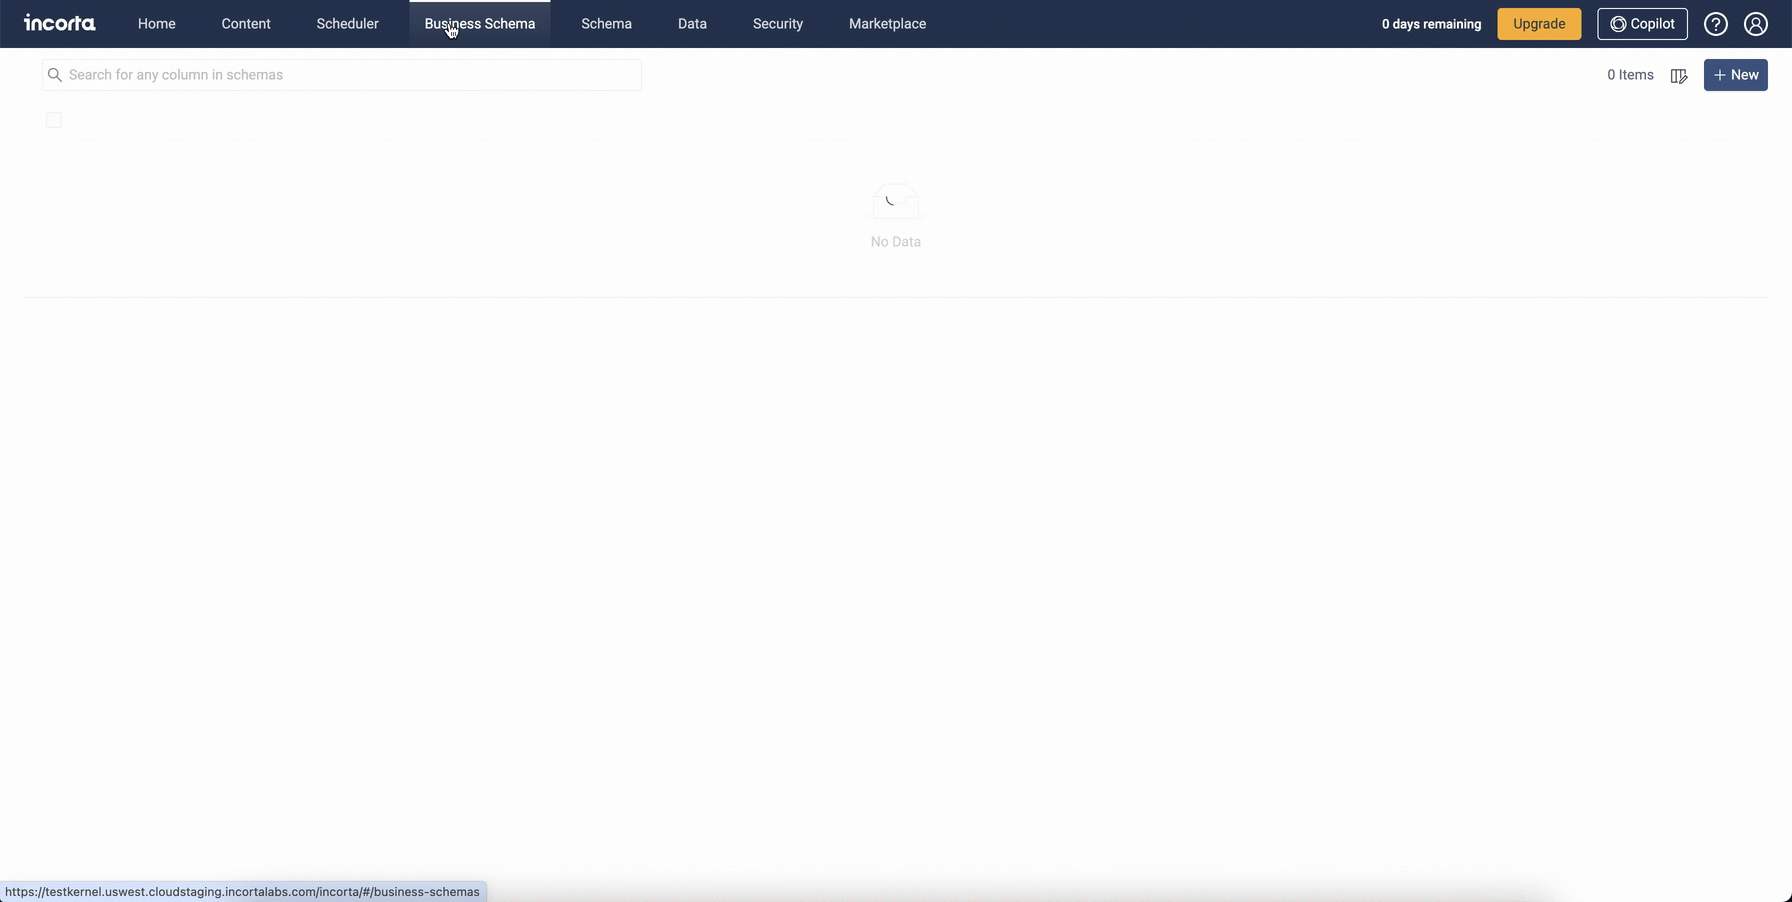Click the 0 Items count label
This screenshot has width=1792, height=902.
pos(1630,75)
